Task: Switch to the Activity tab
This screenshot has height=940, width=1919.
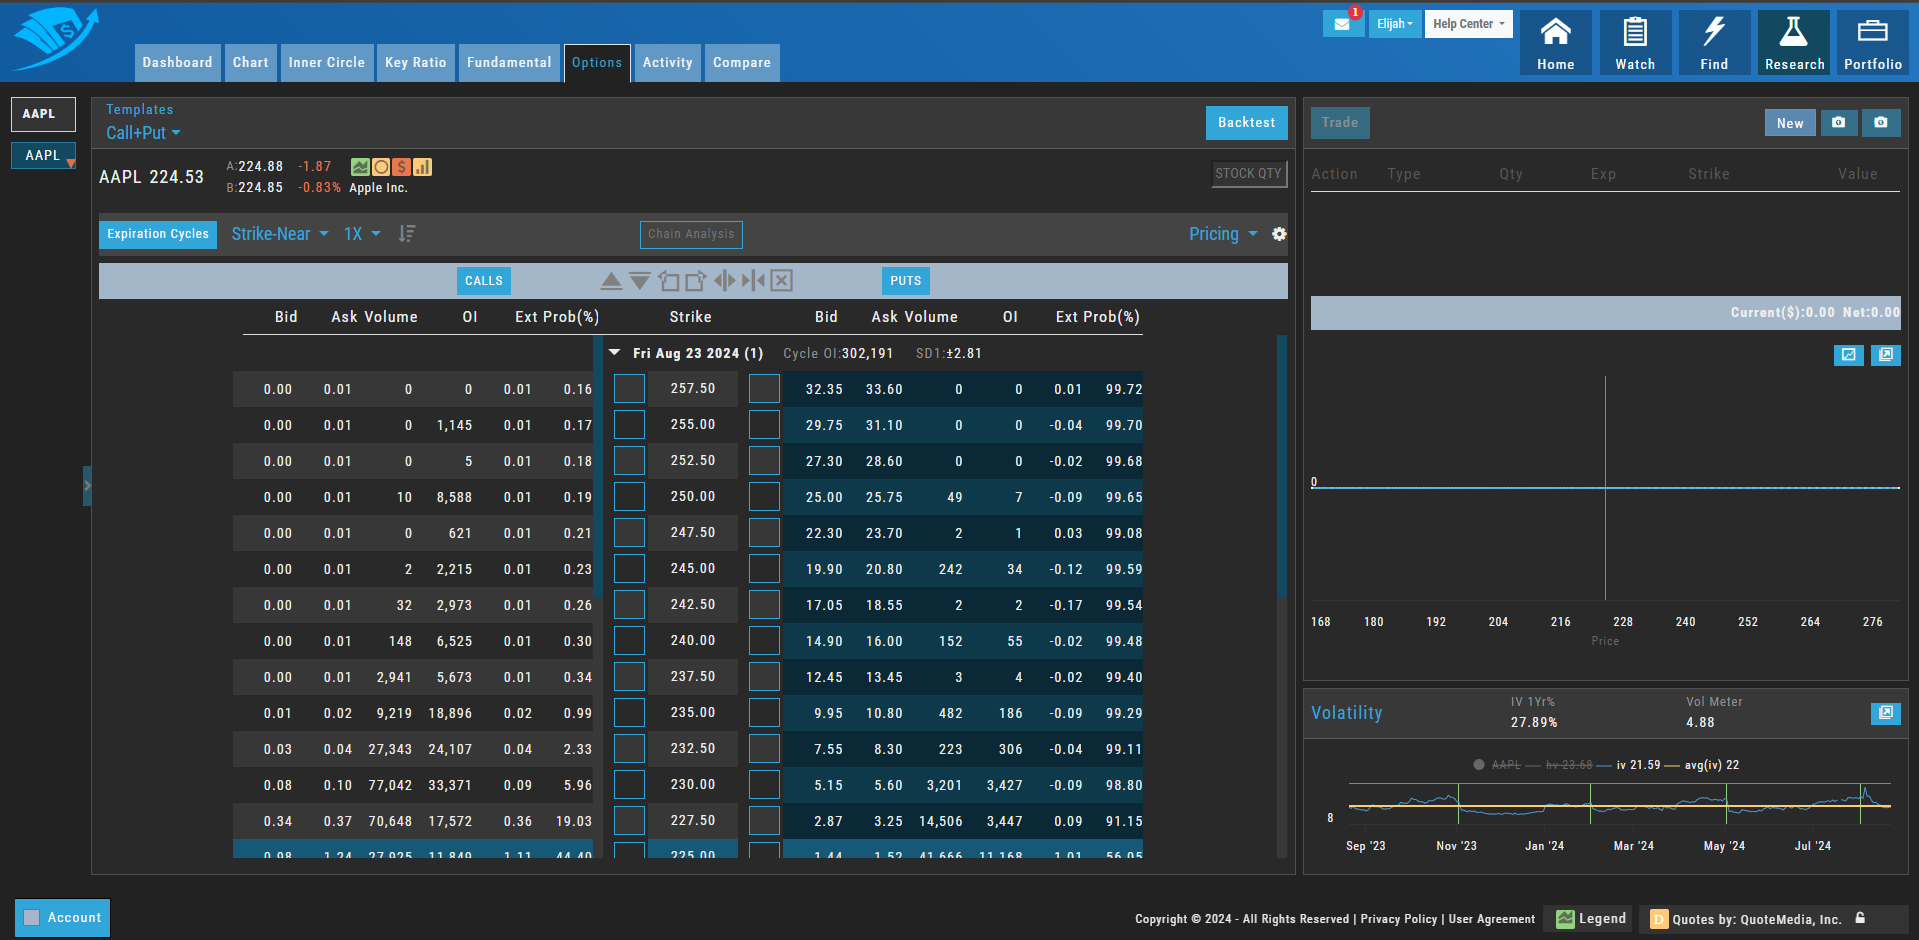Action: (668, 63)
